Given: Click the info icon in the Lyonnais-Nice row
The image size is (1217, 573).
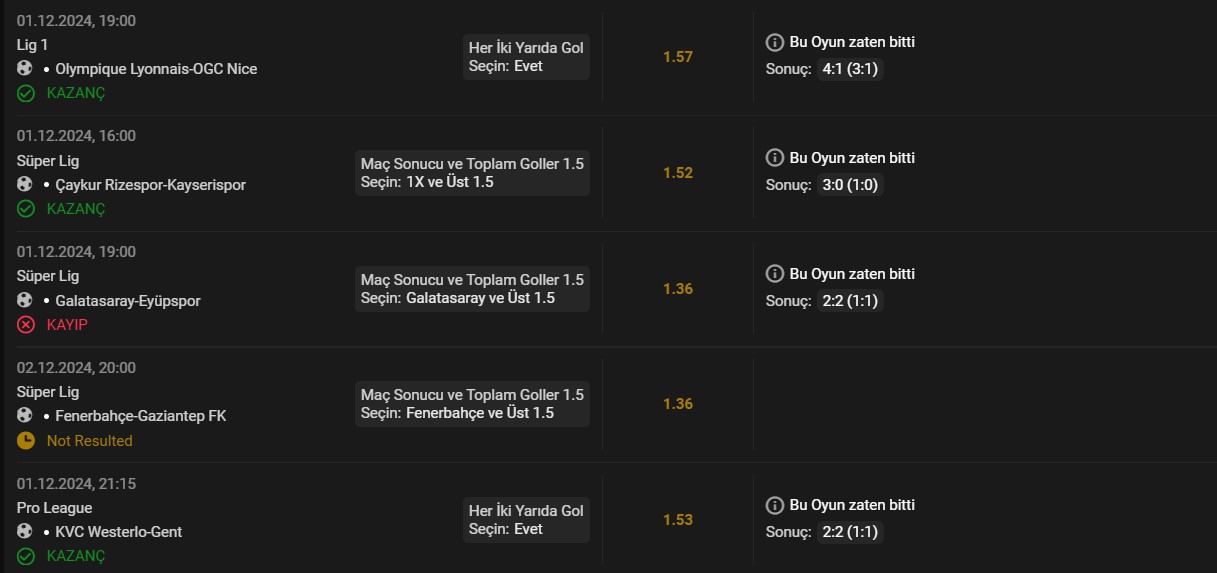Looking at the screenshot, I should (x=774, y=42).
